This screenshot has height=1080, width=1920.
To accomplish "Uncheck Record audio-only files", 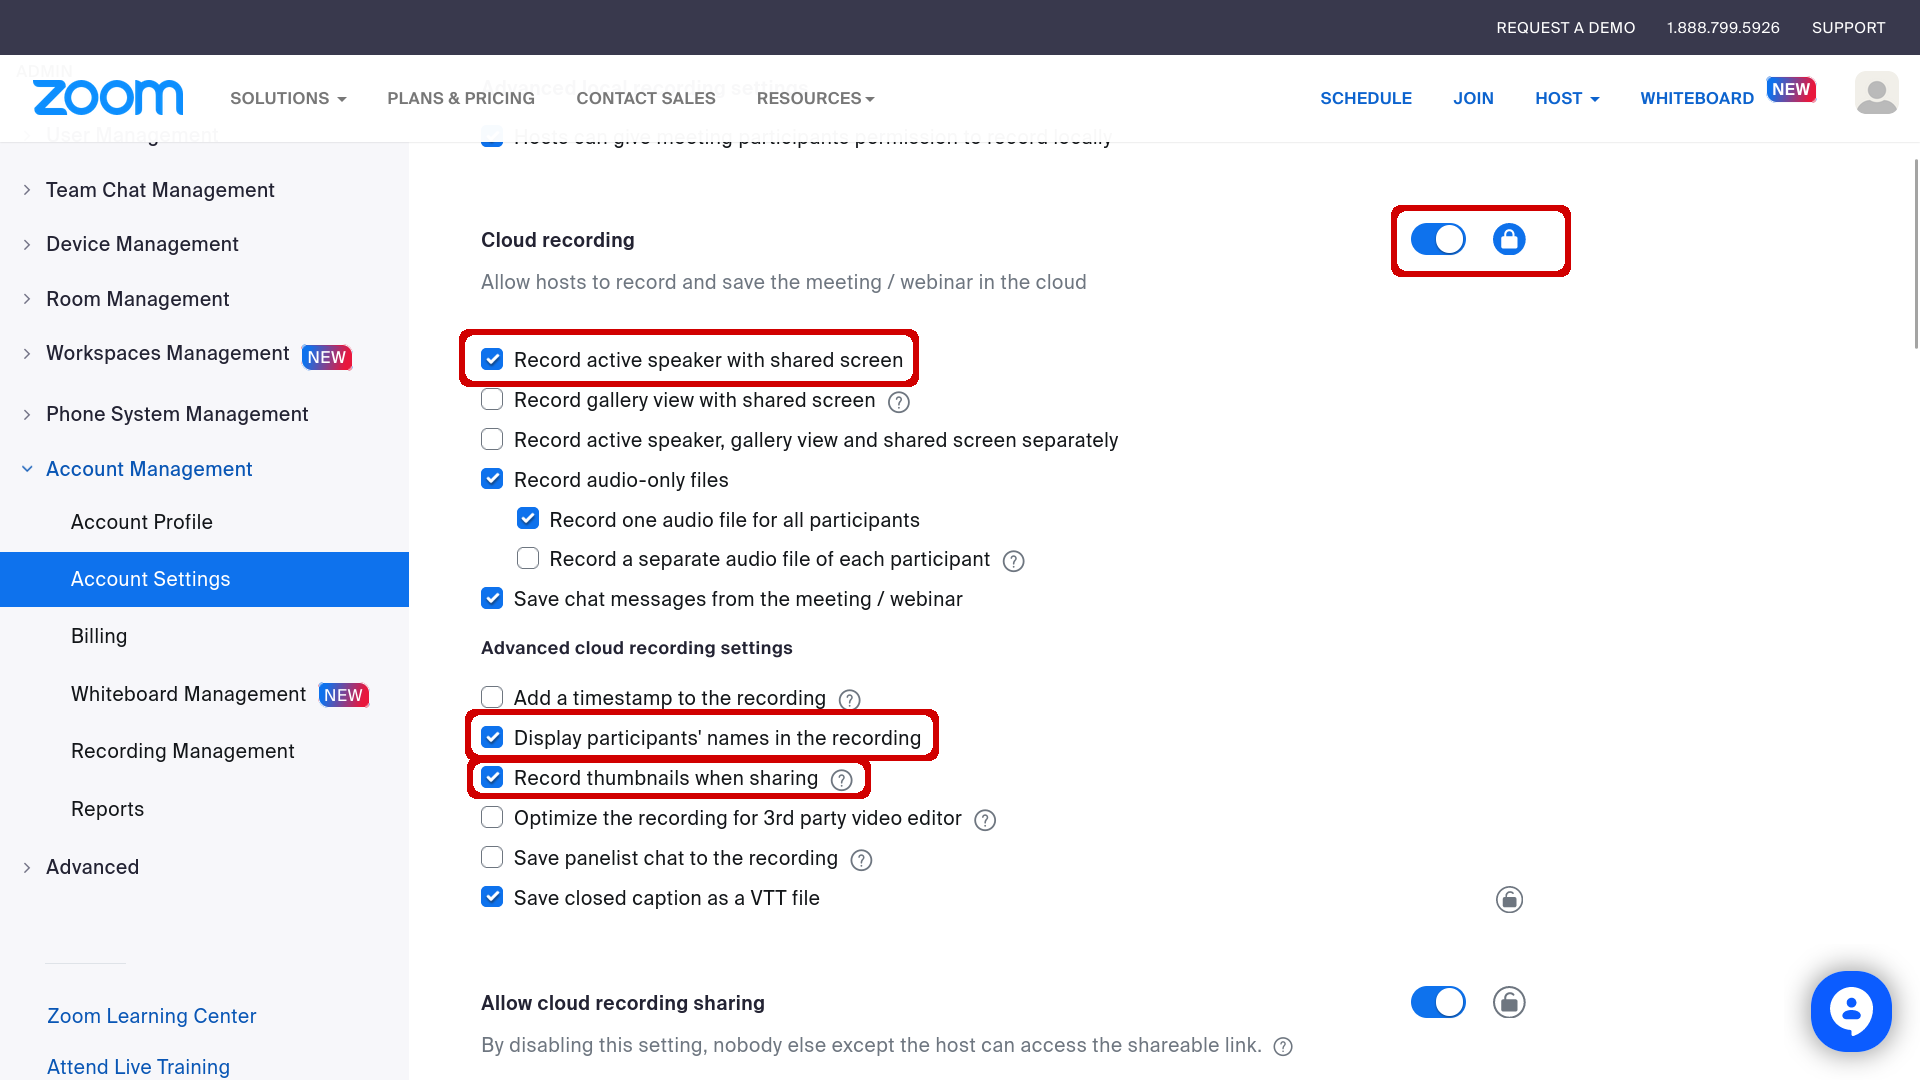I will tap(492, 479).
